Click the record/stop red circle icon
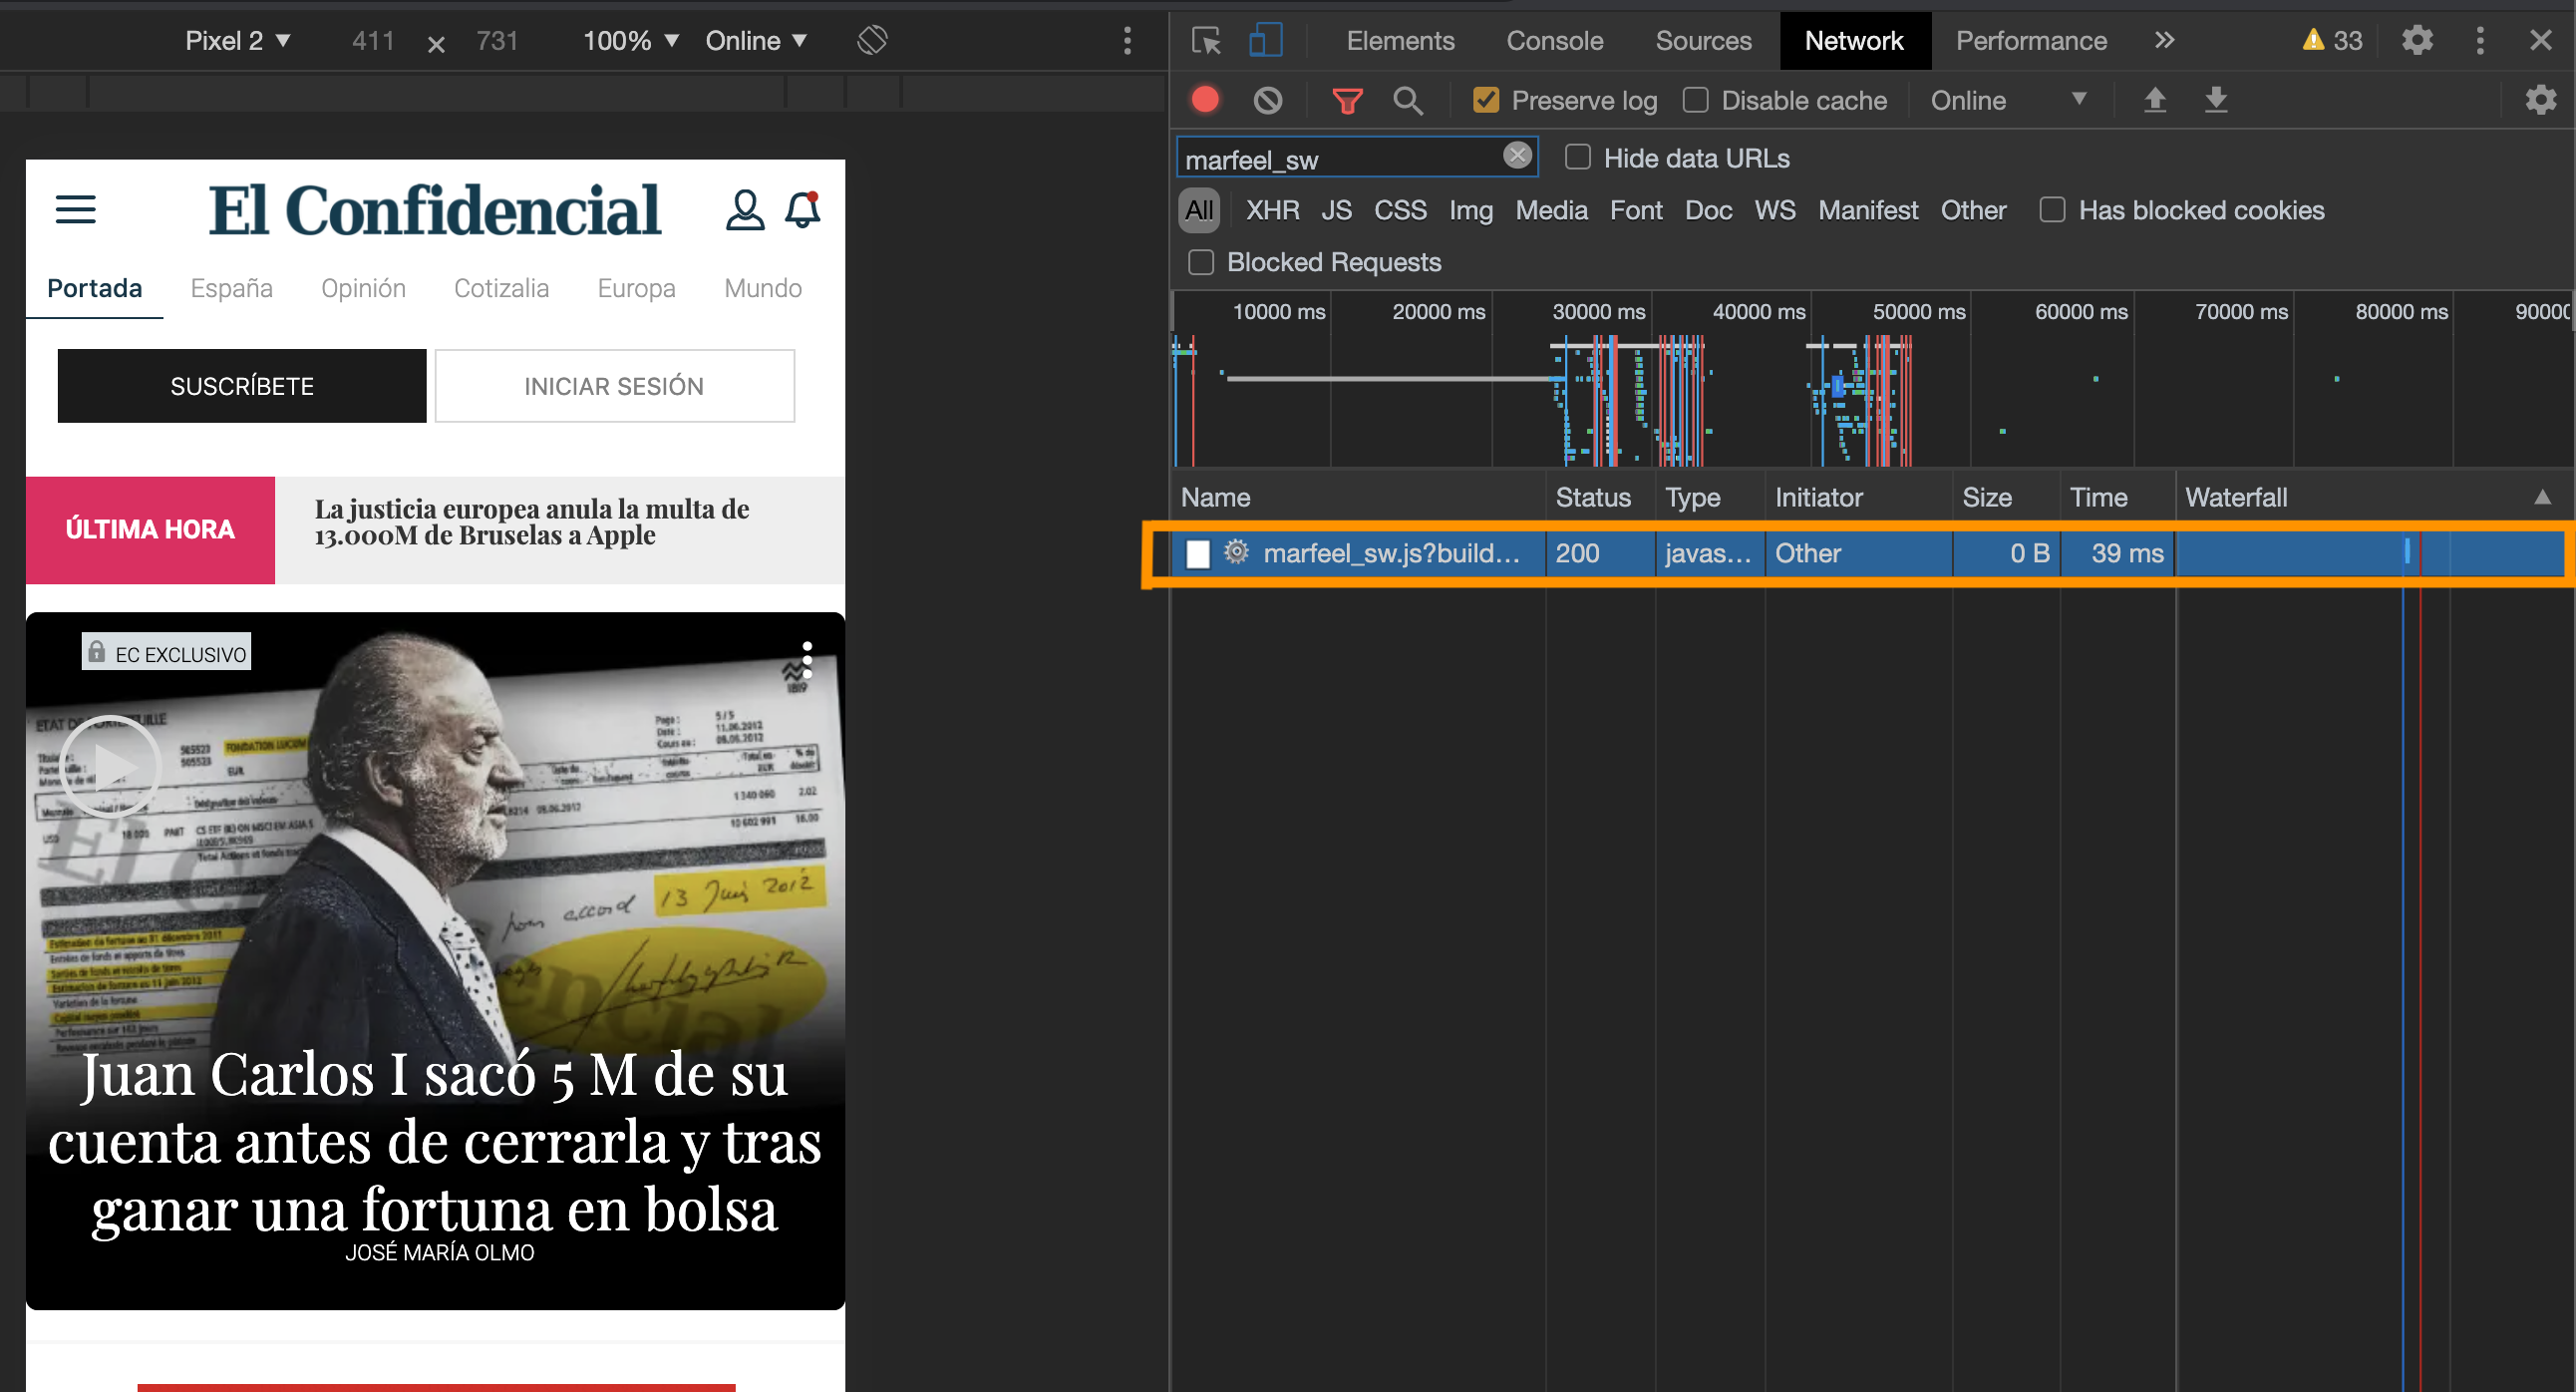 point(1206,100)
